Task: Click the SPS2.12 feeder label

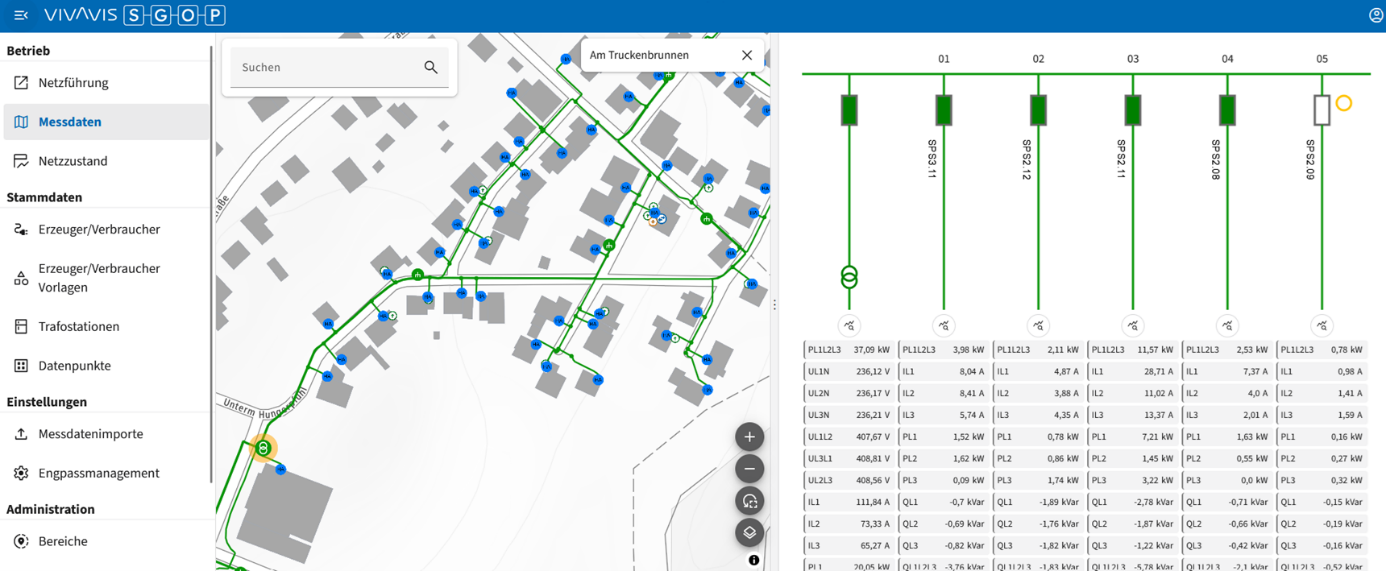Action: coord(1027,160)
